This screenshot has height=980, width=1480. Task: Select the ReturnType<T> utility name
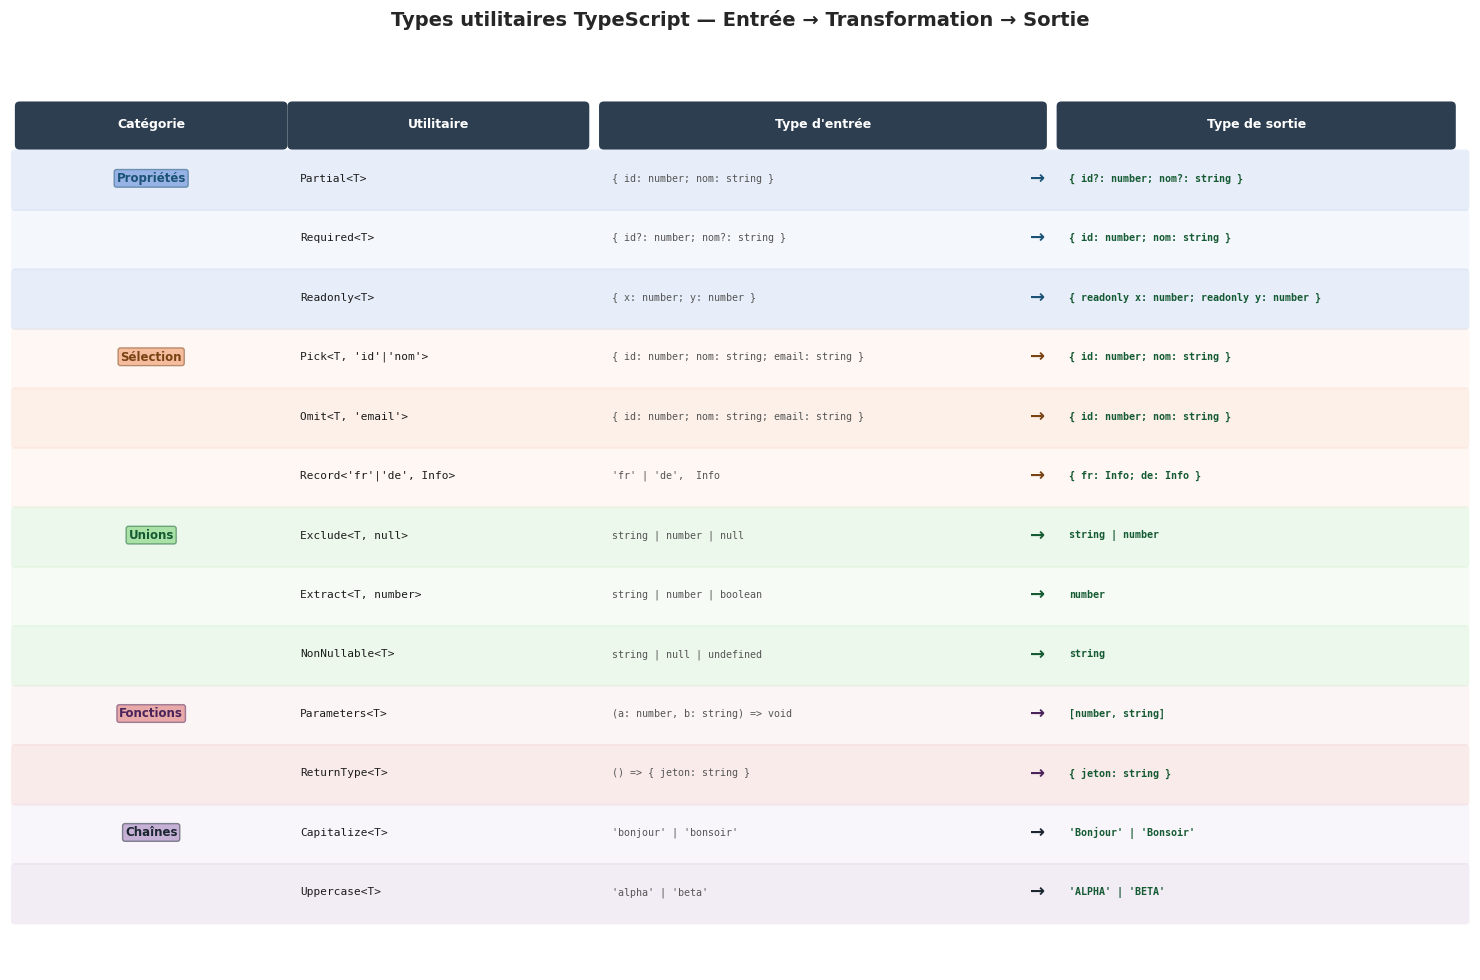point(344,773)
